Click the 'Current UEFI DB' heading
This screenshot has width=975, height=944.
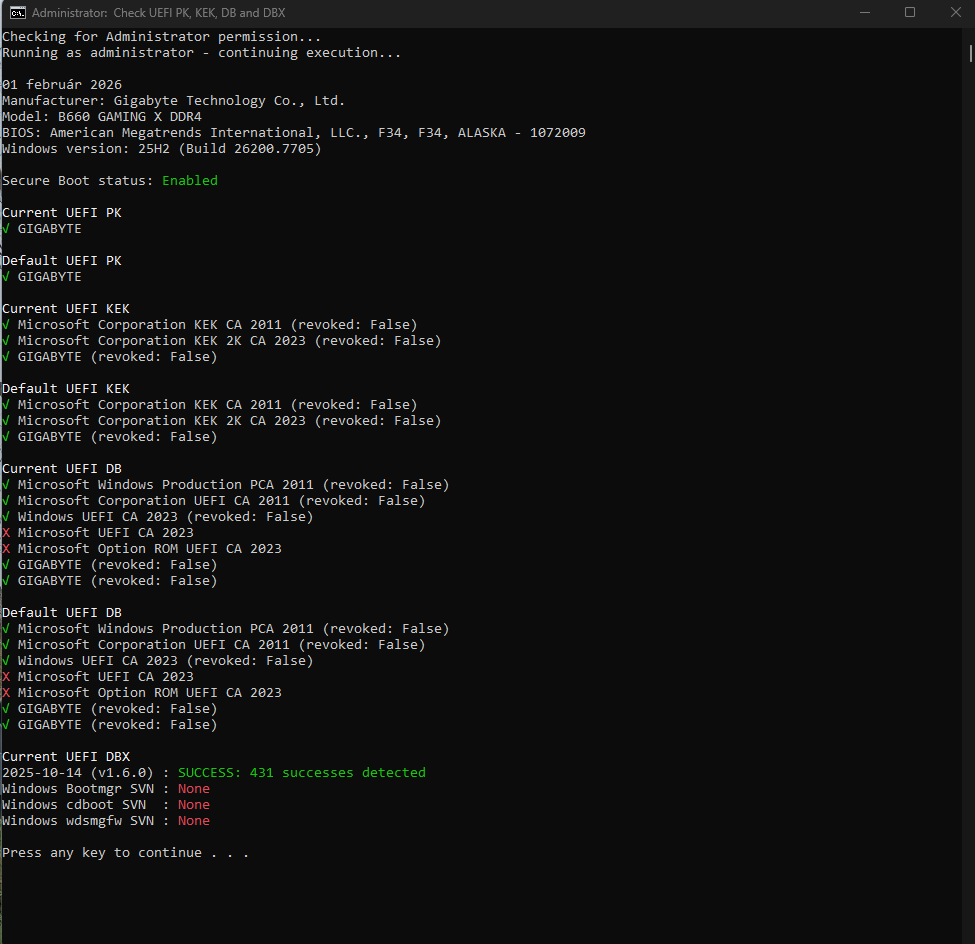62,469
